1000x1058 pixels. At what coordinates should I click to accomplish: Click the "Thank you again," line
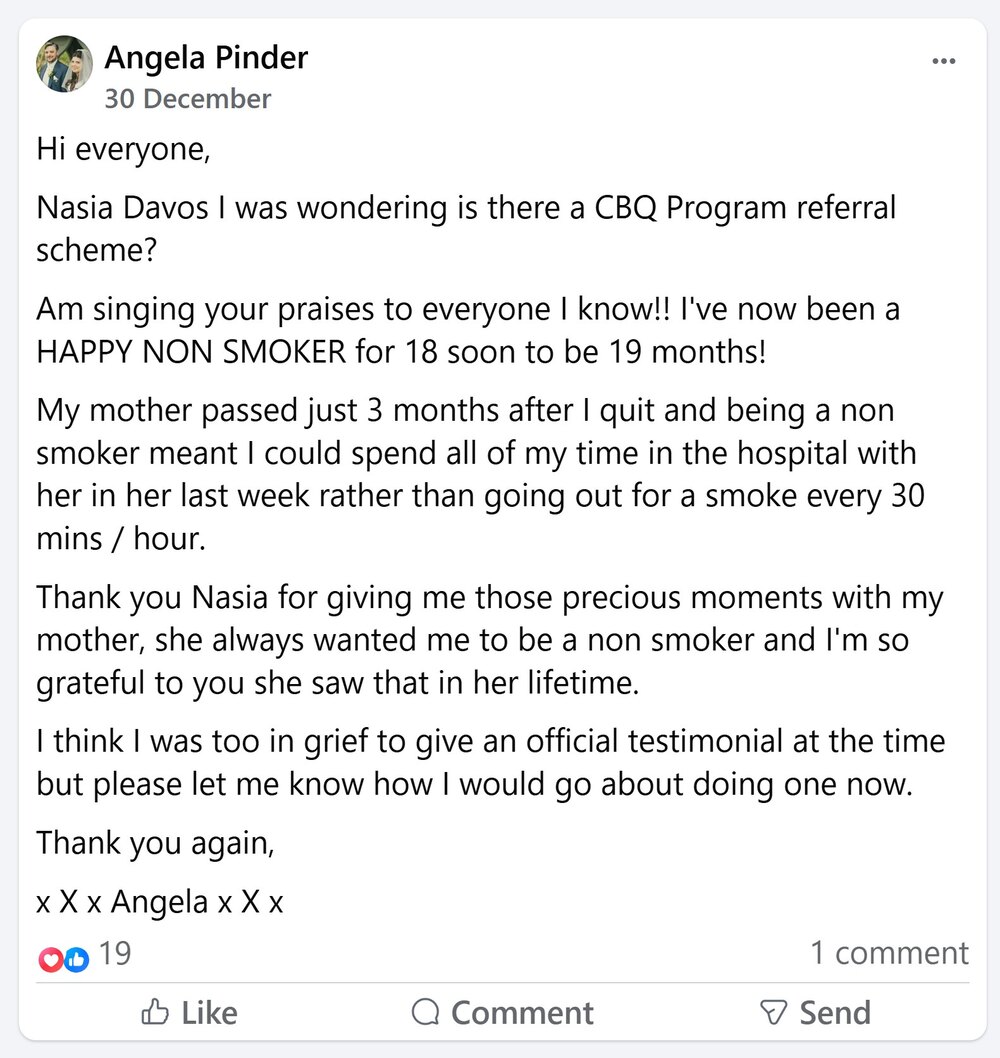click(x=155, y=843)
